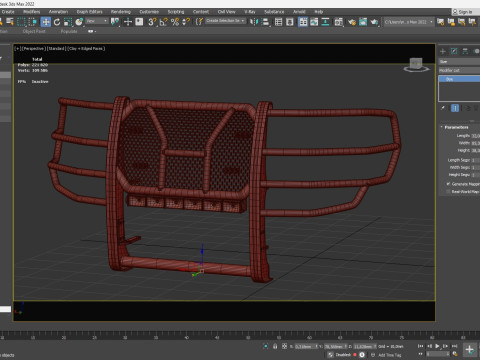This screenshot has width=480, height=360.
Task: Click the Play Animation button
Action: [437, 346]
